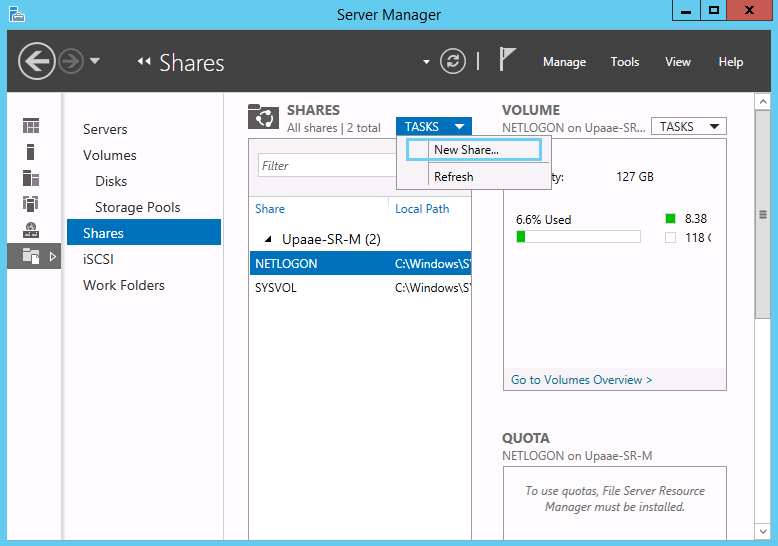The width and height of the screenshot is (778, 546).
Task: Click the QUOTA section heading
Action: pyautogui.click(x=526, y=438)
